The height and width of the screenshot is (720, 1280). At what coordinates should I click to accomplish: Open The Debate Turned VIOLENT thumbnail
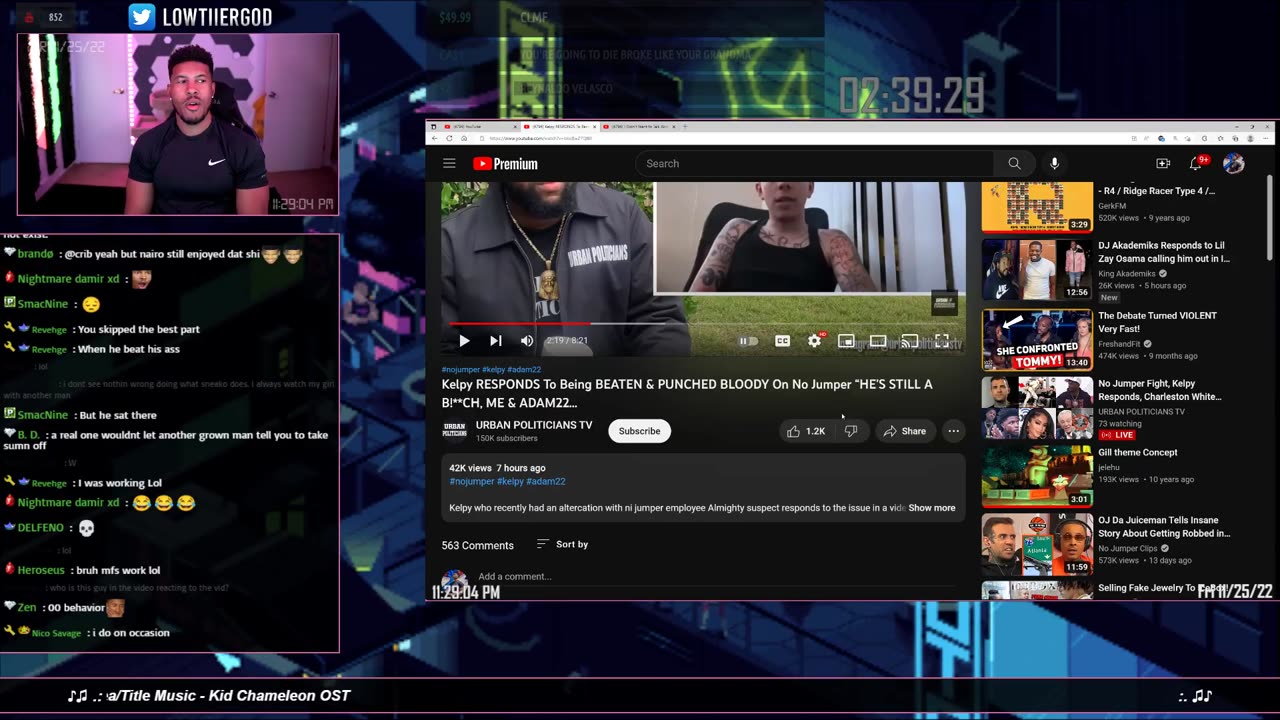click(1037, 340)
